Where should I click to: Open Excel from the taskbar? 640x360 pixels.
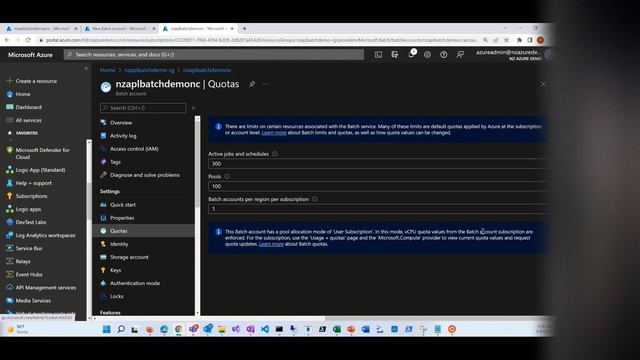point(337,329)
